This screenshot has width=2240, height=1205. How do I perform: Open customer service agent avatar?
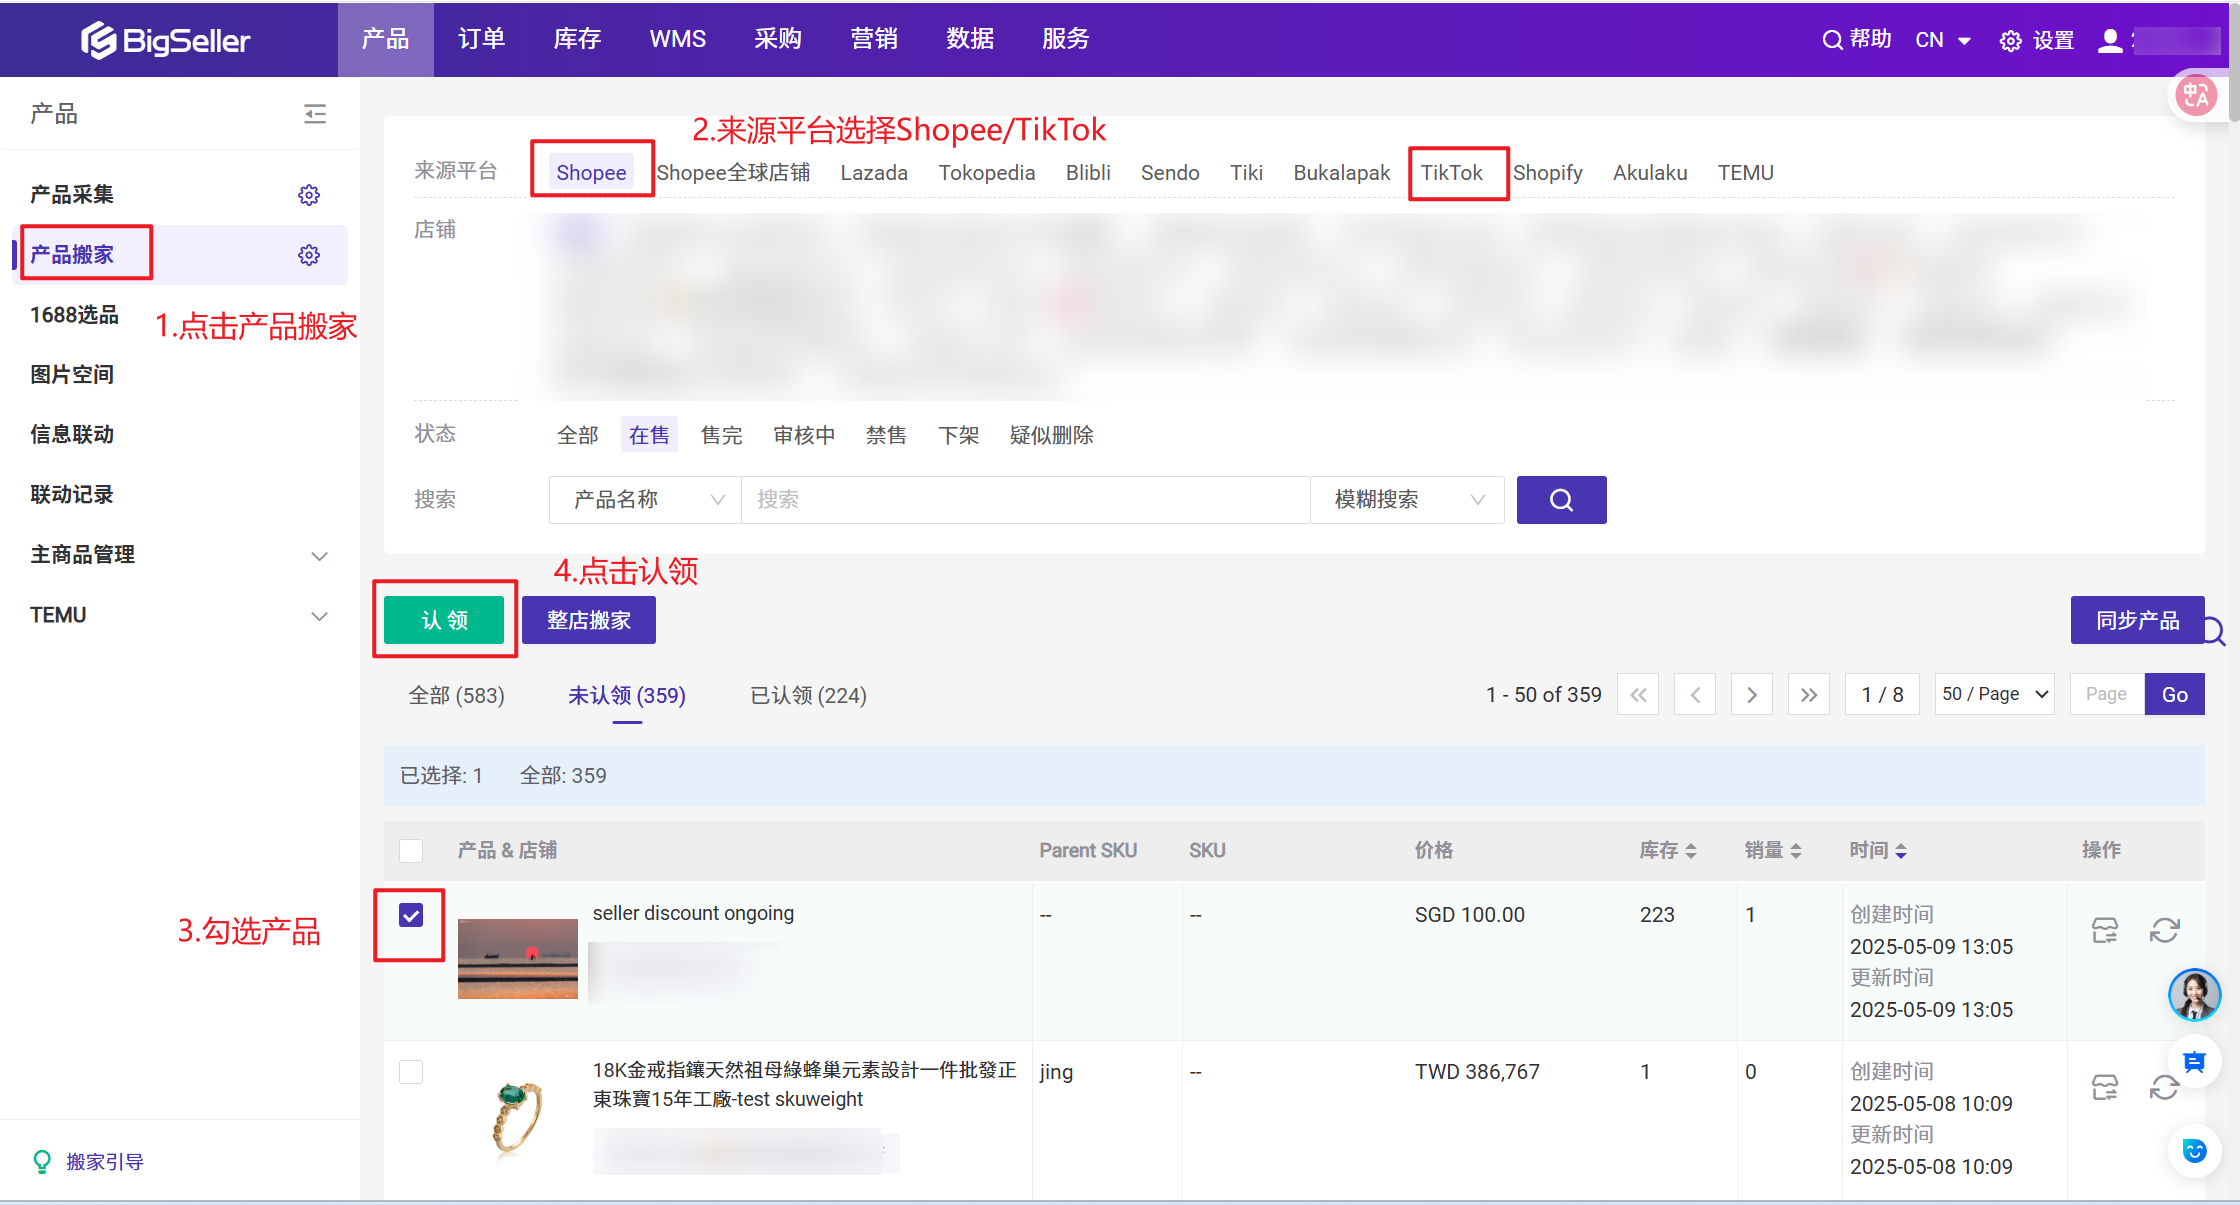pyautogui.click(x=2195, y=995)
